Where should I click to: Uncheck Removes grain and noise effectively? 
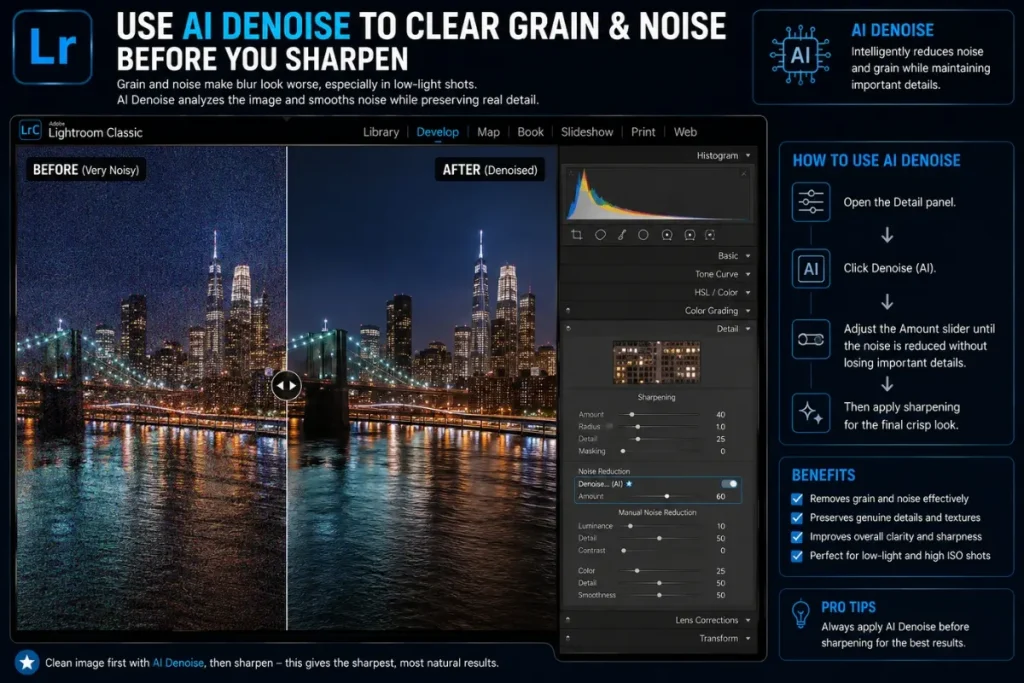[797, 499]
